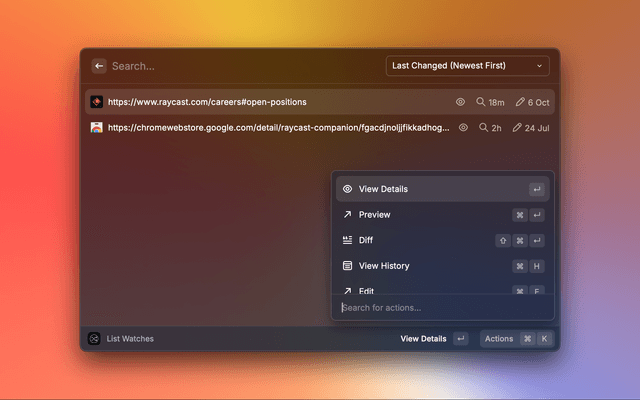Click the Raycast favicon in first row
The image size is (640, 400).
click(x=97, y=102)
